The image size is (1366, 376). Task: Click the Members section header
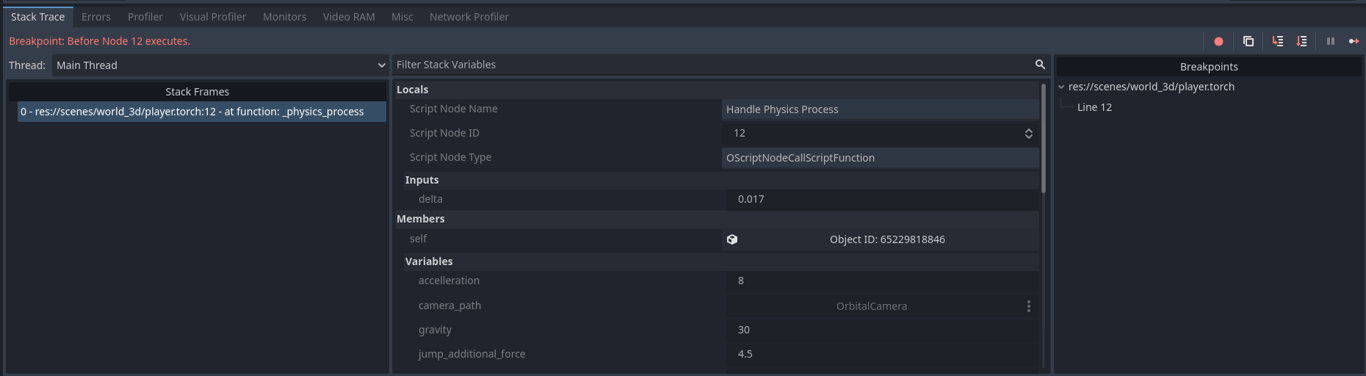(716, 219)
